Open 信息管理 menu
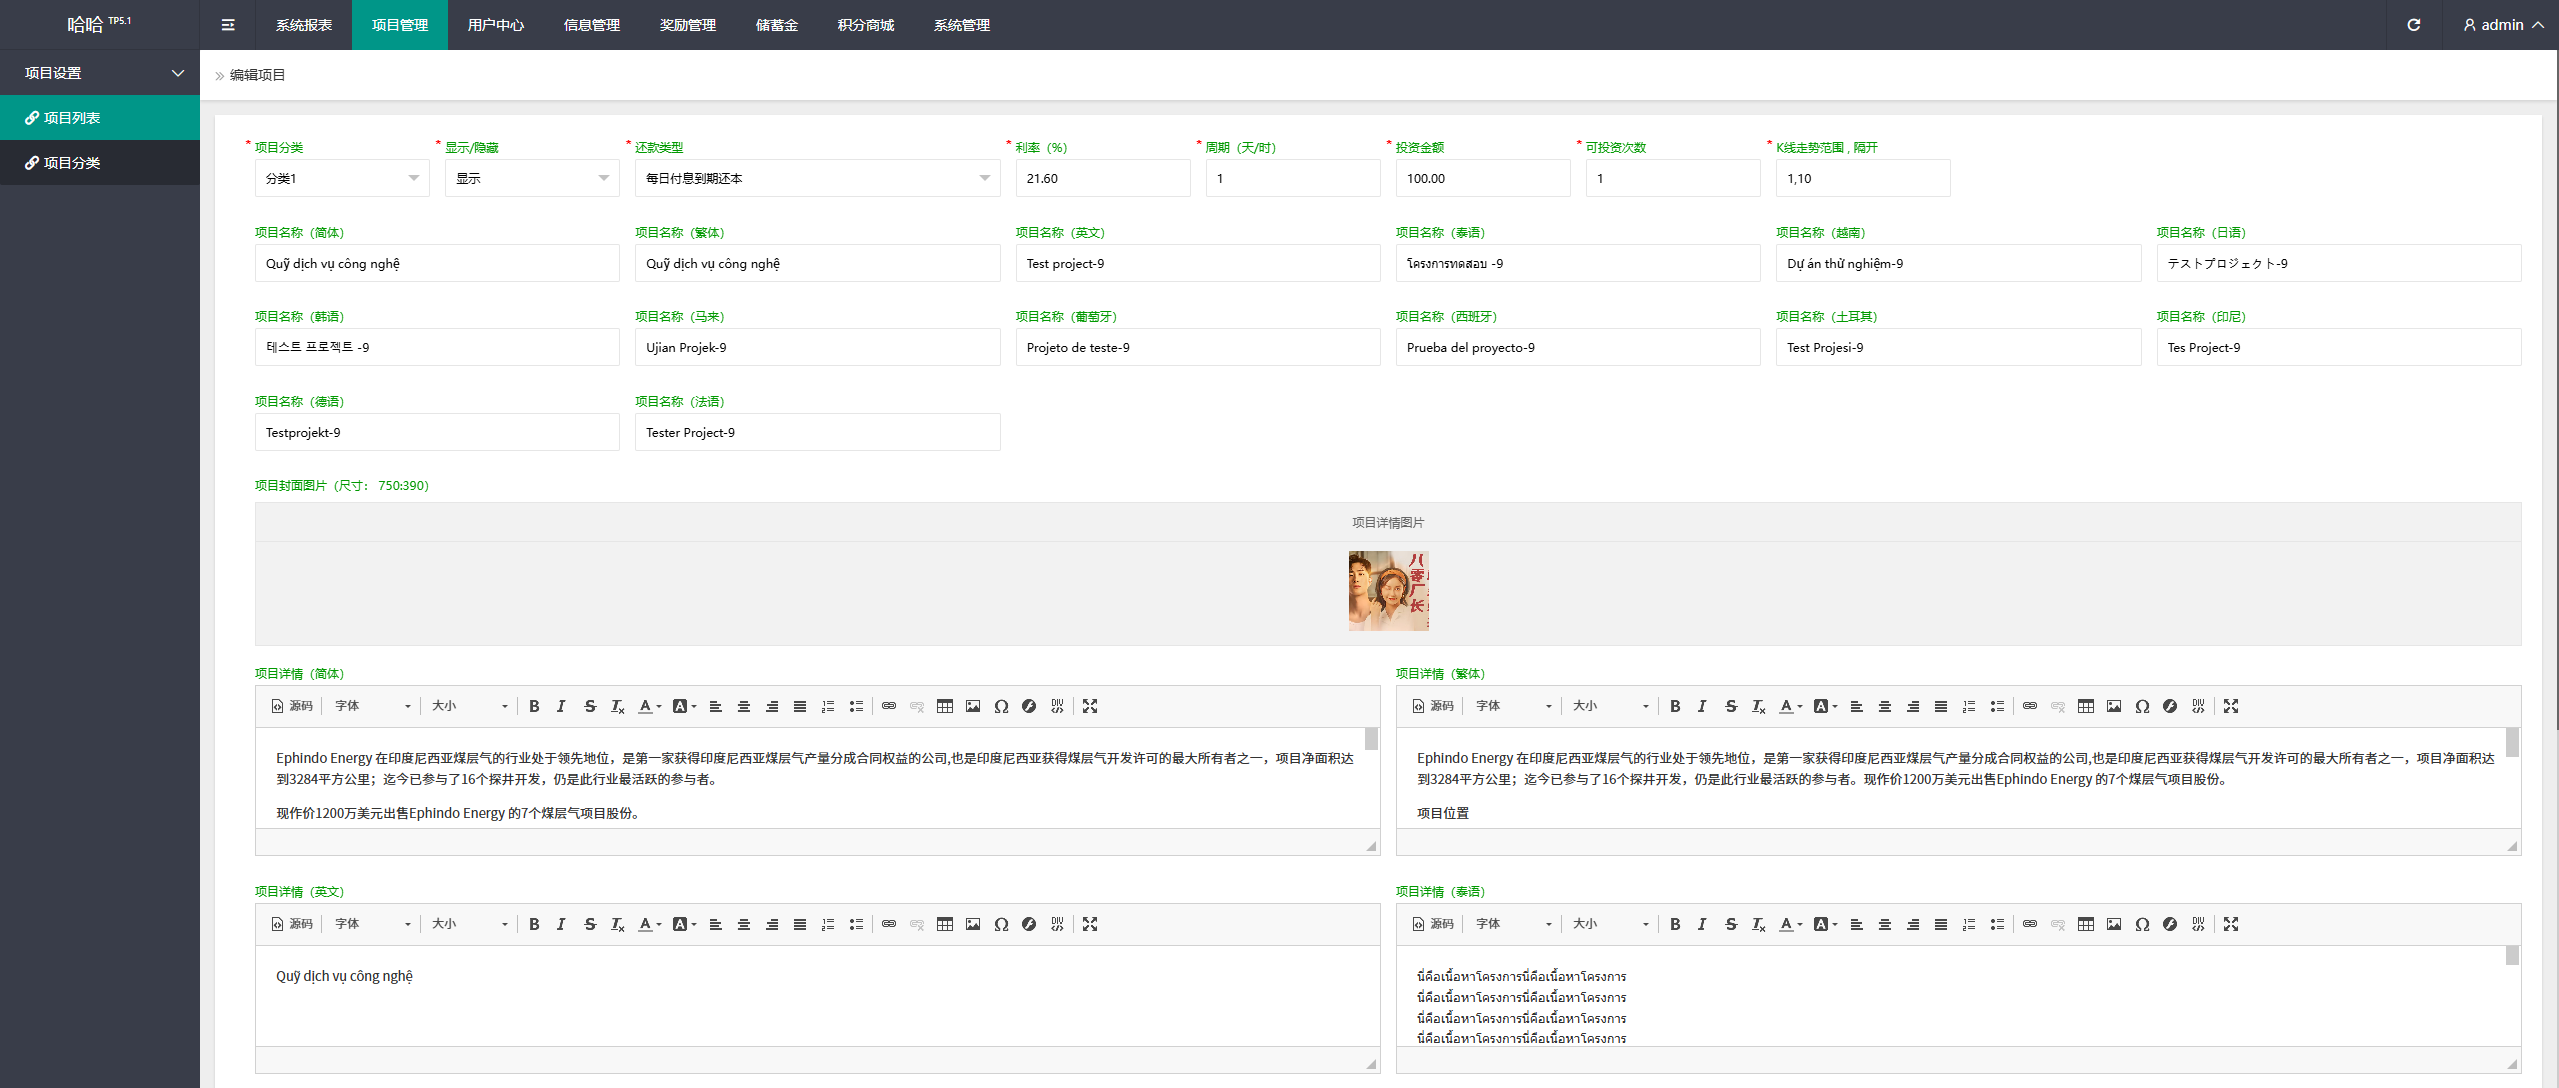 [x=592, y=25]
